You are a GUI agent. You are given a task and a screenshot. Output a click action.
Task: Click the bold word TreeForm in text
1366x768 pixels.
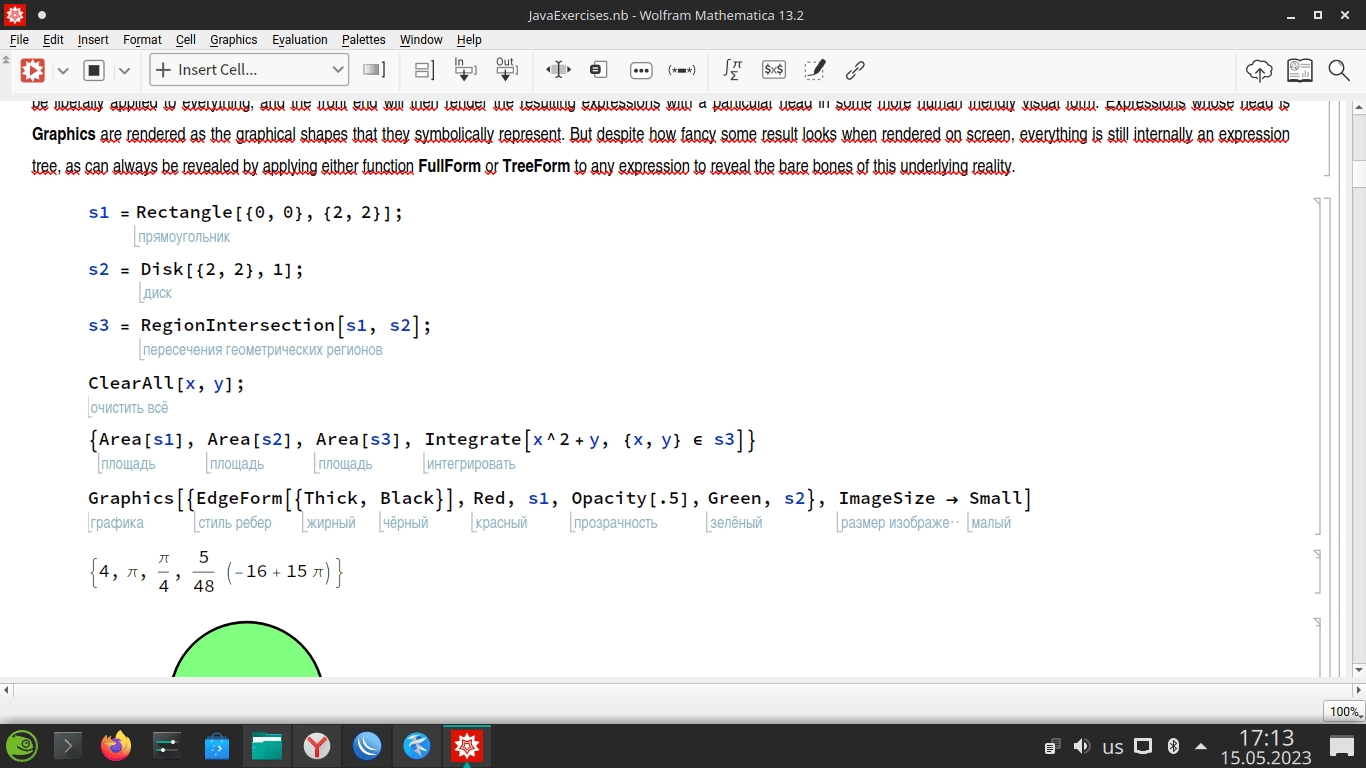click(x=536, y=166)
